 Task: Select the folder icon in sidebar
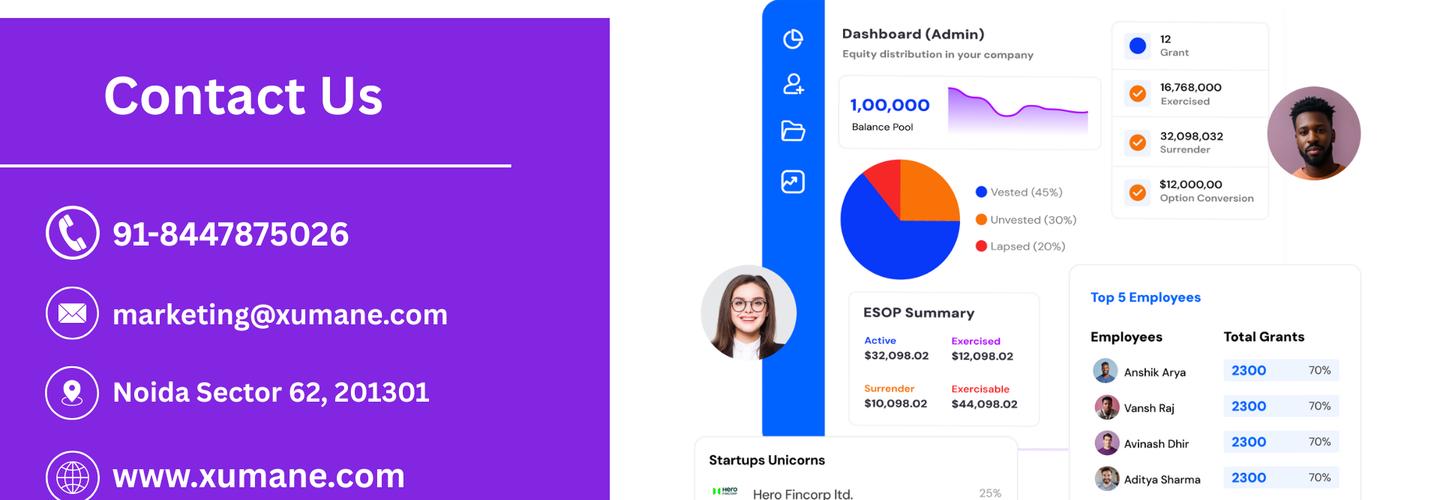point(793,131)
